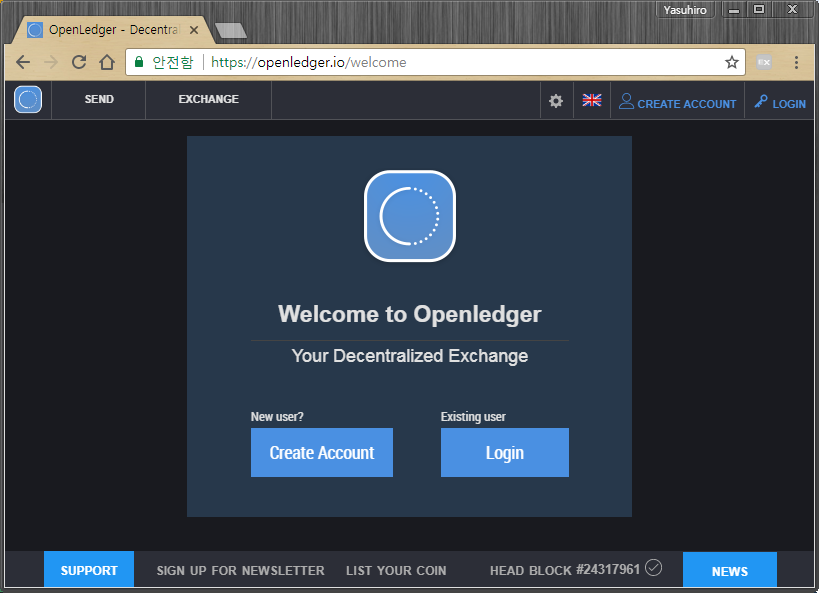The width and height of the screenshot is (819, 593).
Task: Click the address bar URL field
Action: tap(435, 63)
